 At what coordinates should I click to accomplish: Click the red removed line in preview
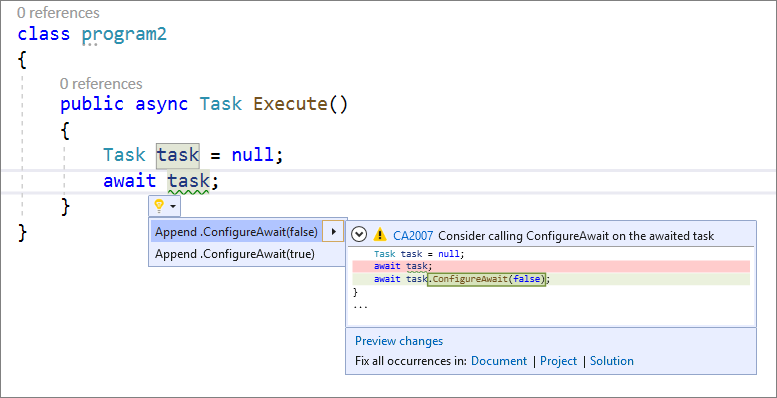click(x=551, y=267)
